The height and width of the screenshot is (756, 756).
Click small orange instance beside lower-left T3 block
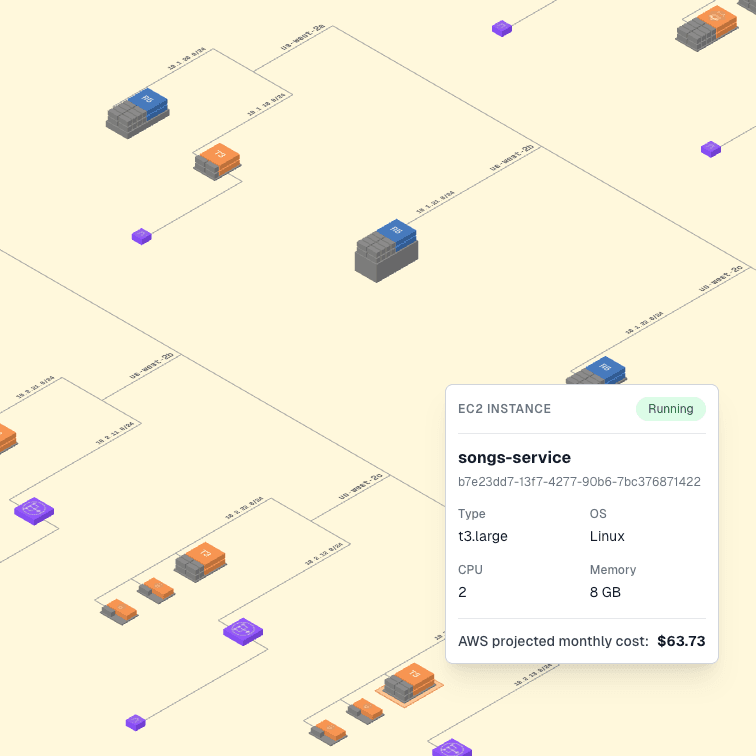(156, 591)
